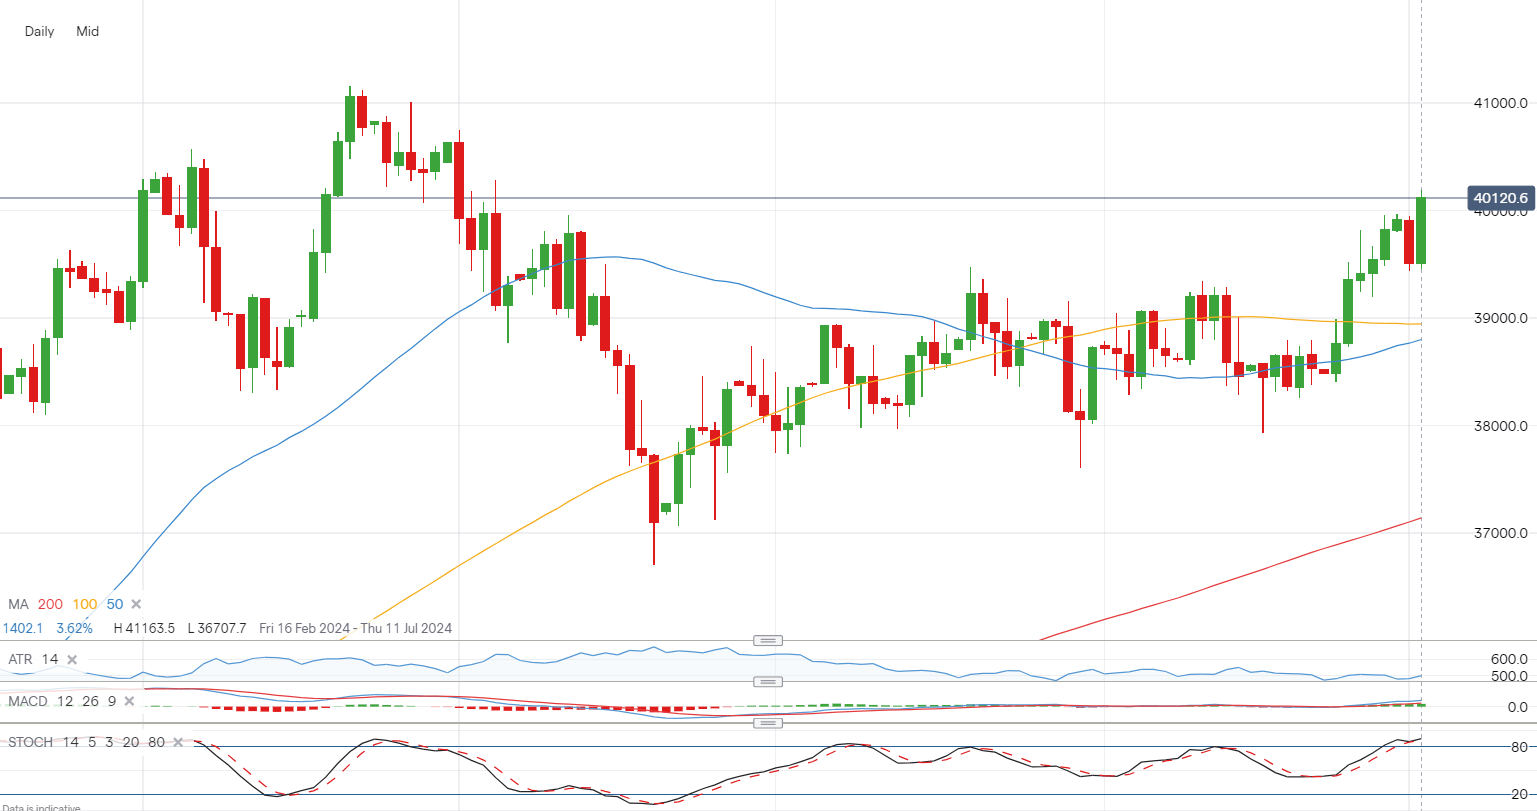The height and width of the screenshot is (811, 1537).
Task: Click the current price tag 40120.6
Action: [x=1500, y=199]
